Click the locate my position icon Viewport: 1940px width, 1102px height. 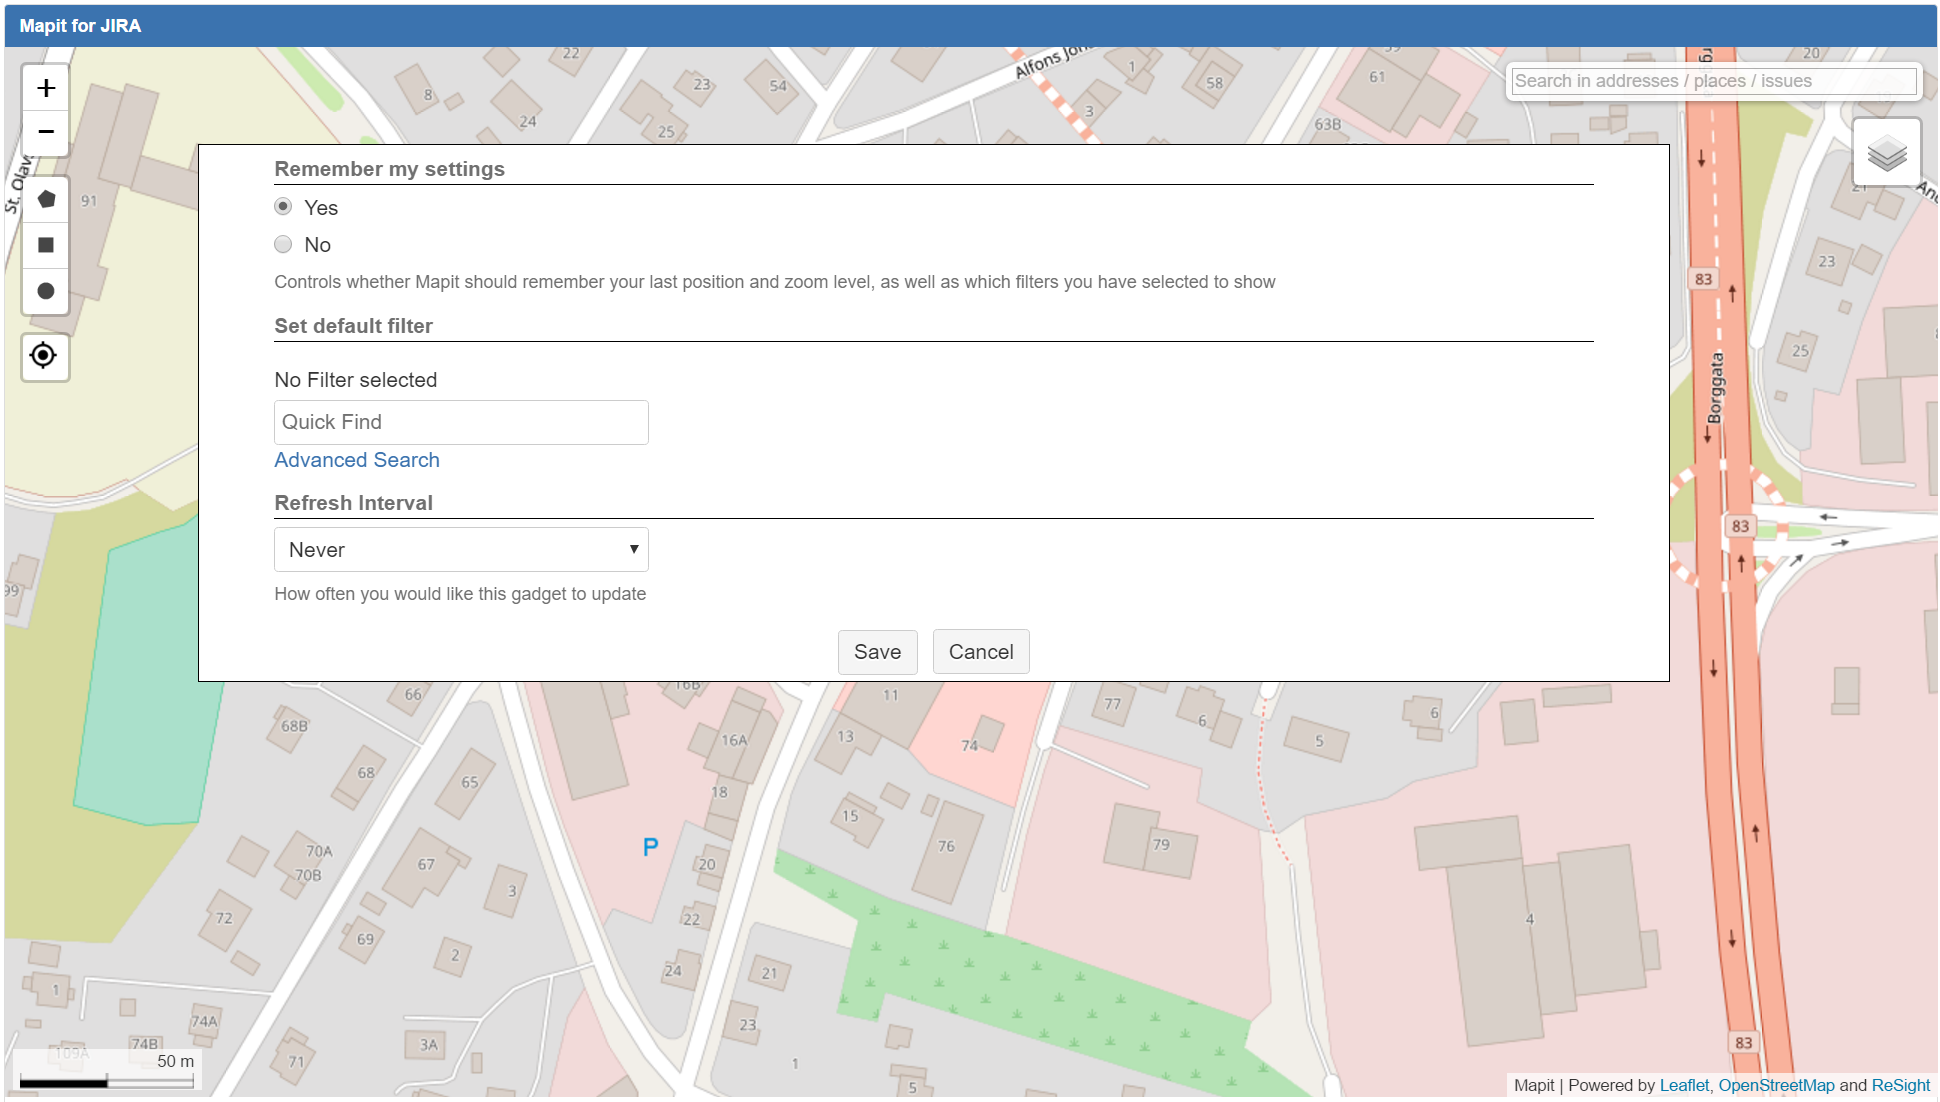[44, 356]
